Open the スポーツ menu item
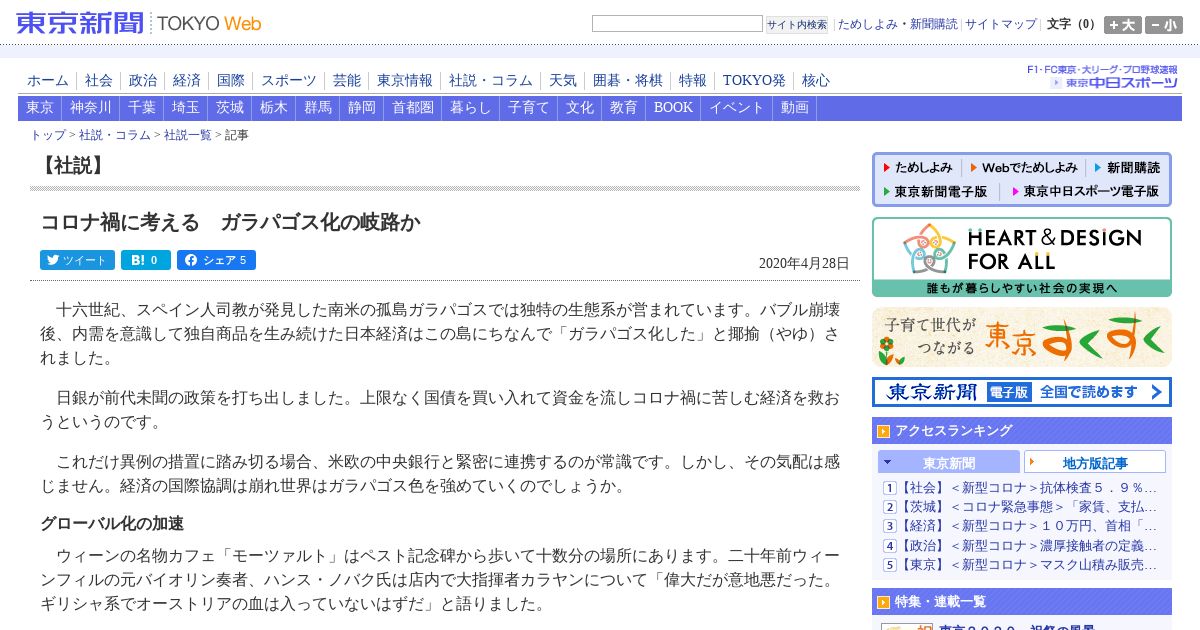The height and width of the screenshot is (630, 1200). coord(289,81)
